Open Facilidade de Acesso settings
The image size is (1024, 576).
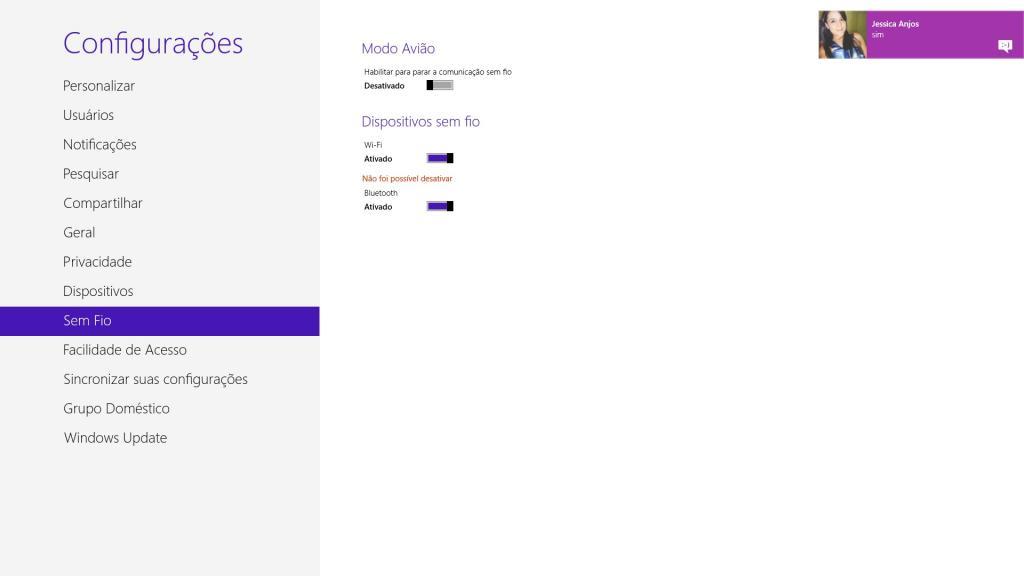pos(125,350)
